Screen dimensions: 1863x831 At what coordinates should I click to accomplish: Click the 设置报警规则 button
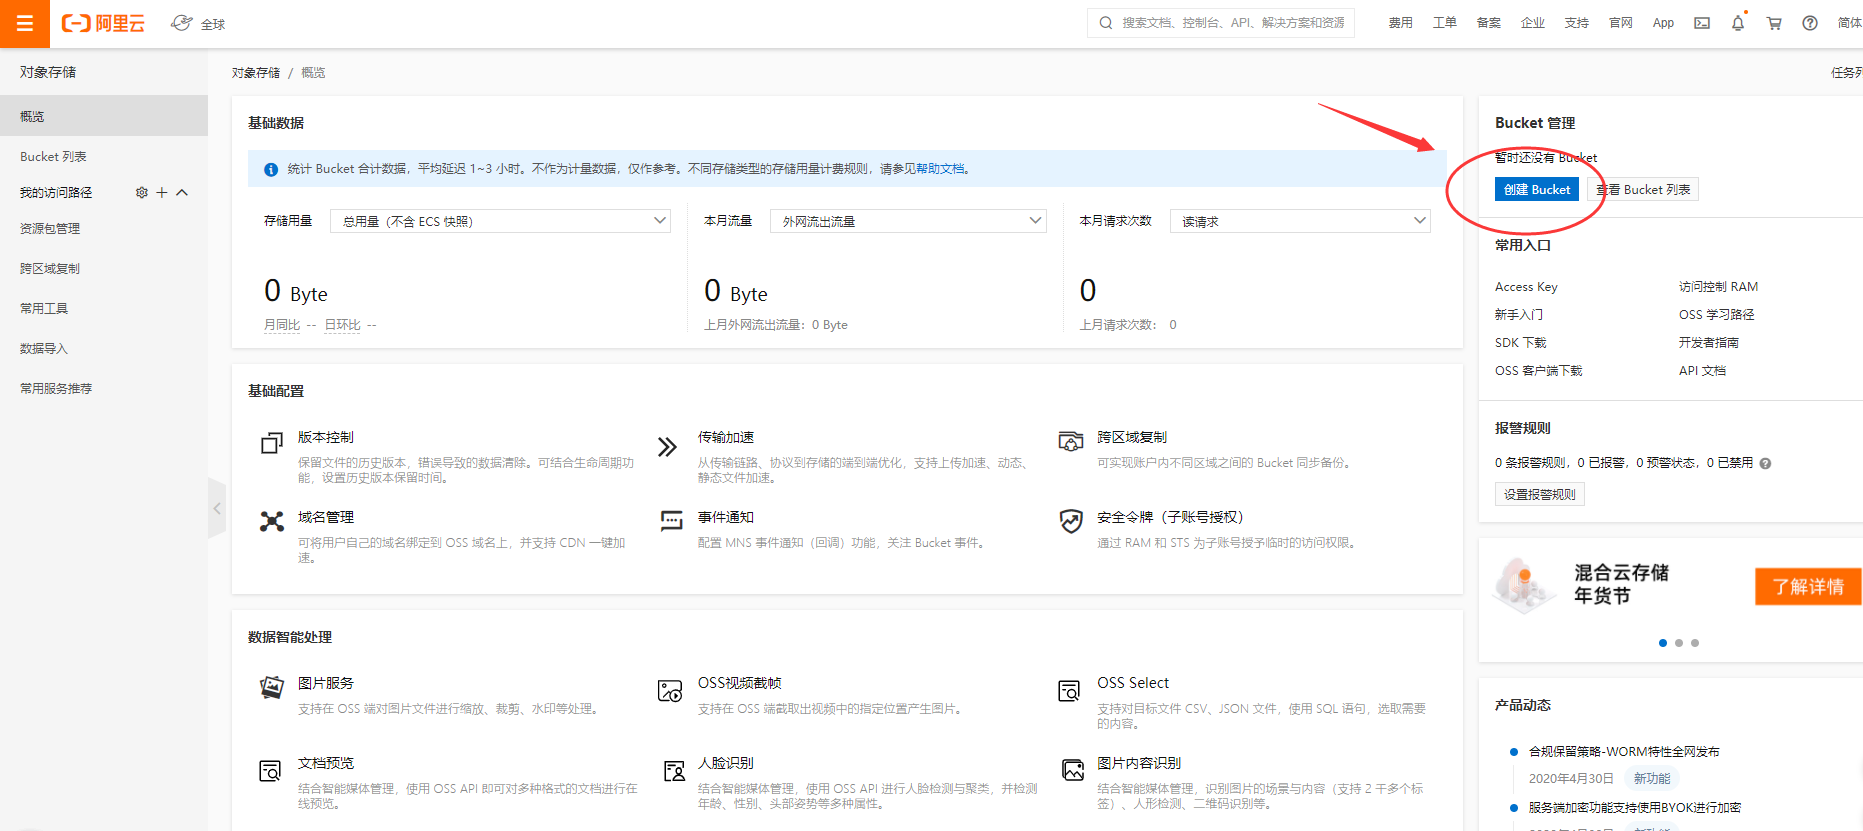pyautogui.click(x=1539, y=494)
